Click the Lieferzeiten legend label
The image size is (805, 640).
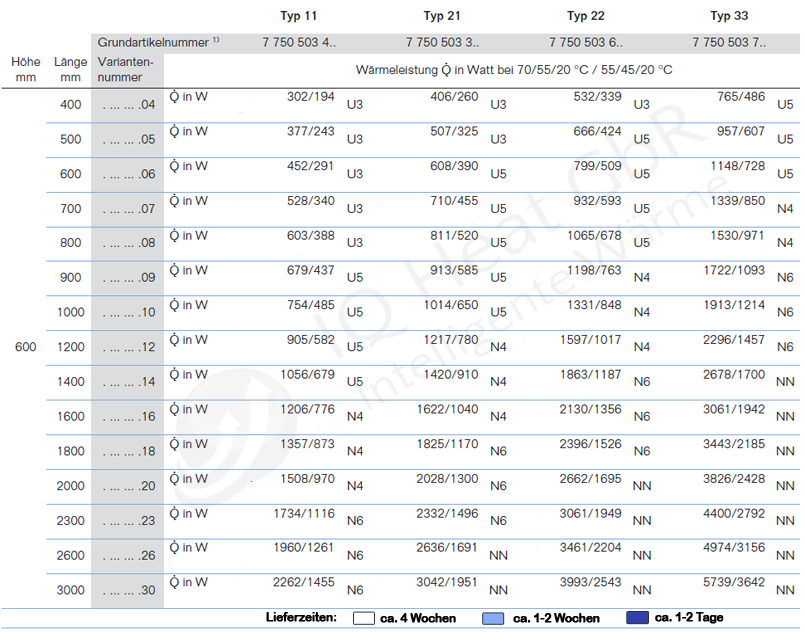pyautogui.click(x=303, y=618)
